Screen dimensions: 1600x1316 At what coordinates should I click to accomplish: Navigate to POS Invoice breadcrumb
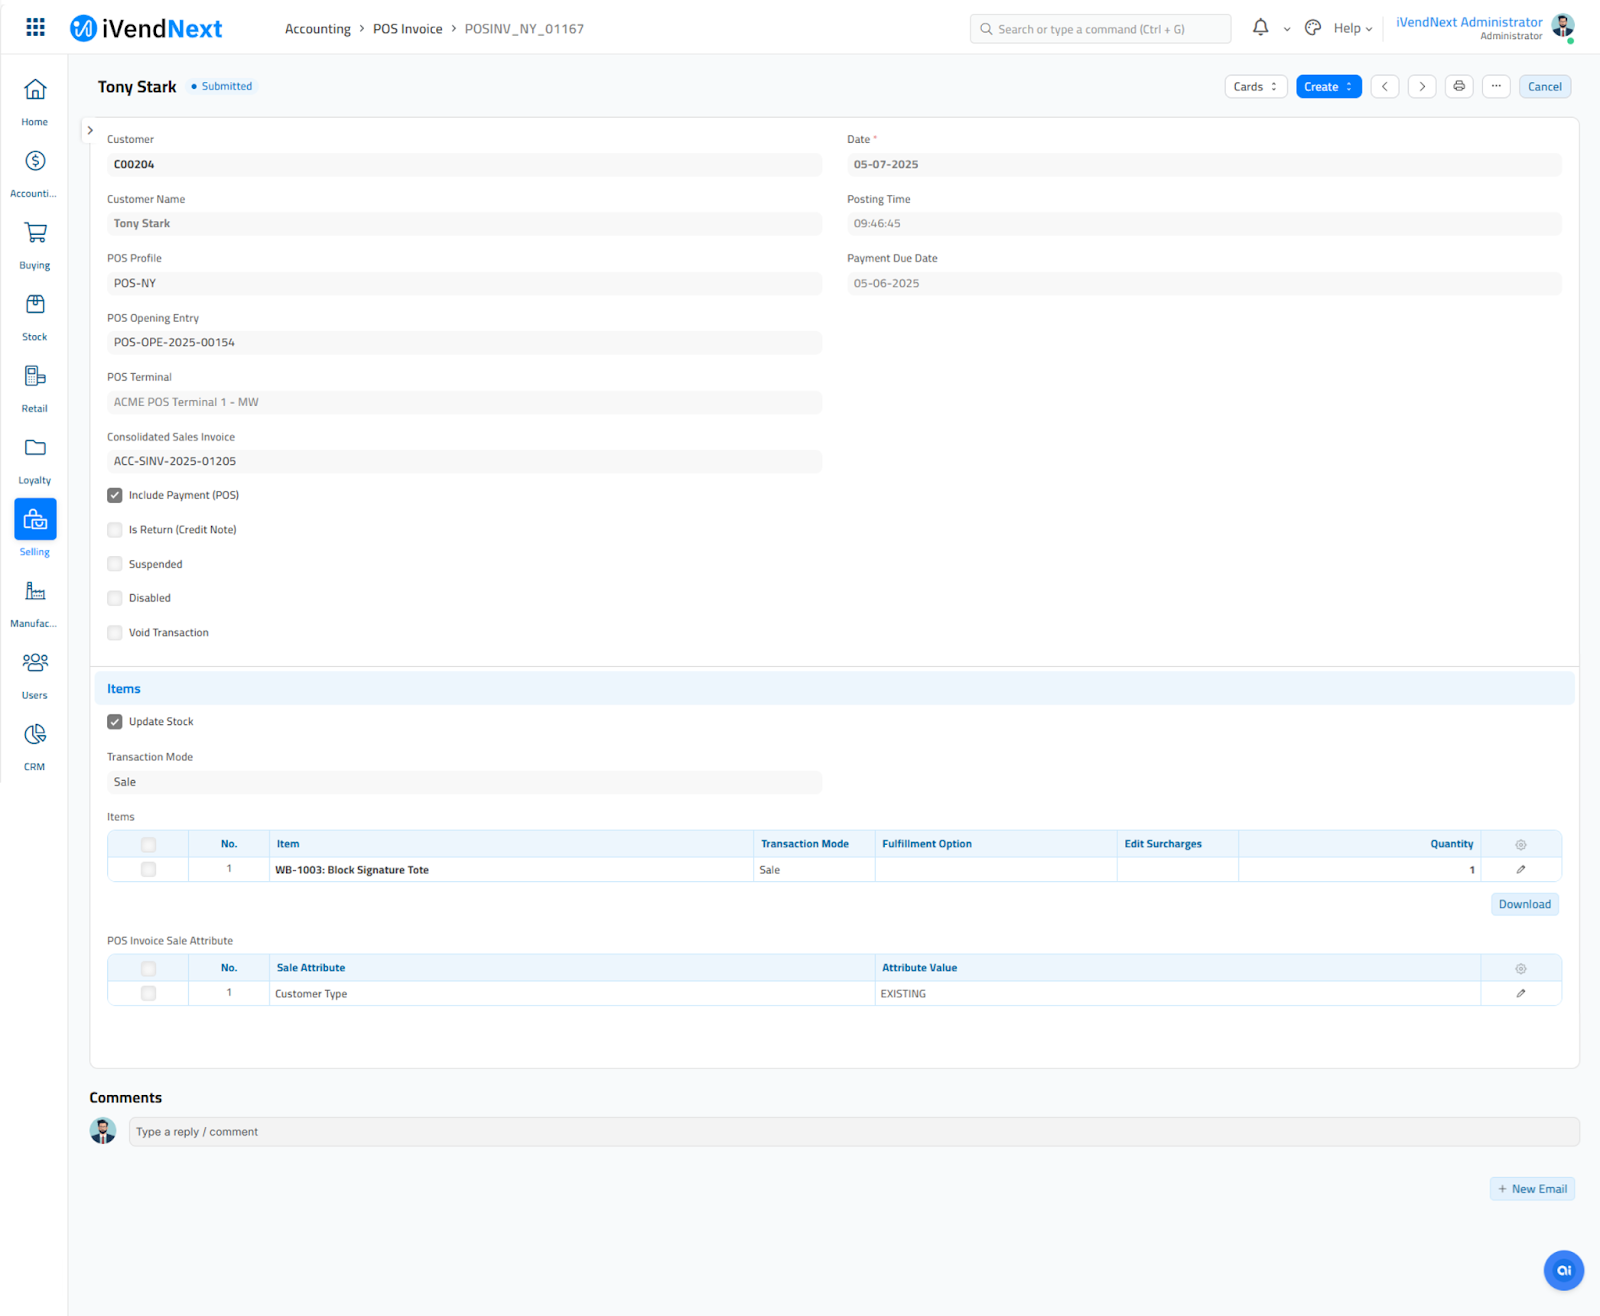pyautogui.click(x=407, y=29)
